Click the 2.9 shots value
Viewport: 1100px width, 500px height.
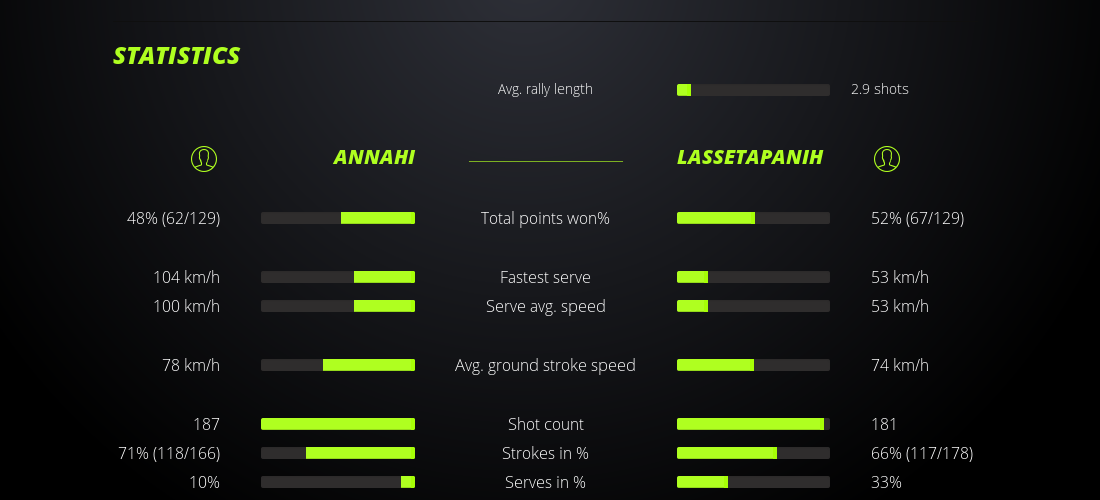(x=880, y=89)
